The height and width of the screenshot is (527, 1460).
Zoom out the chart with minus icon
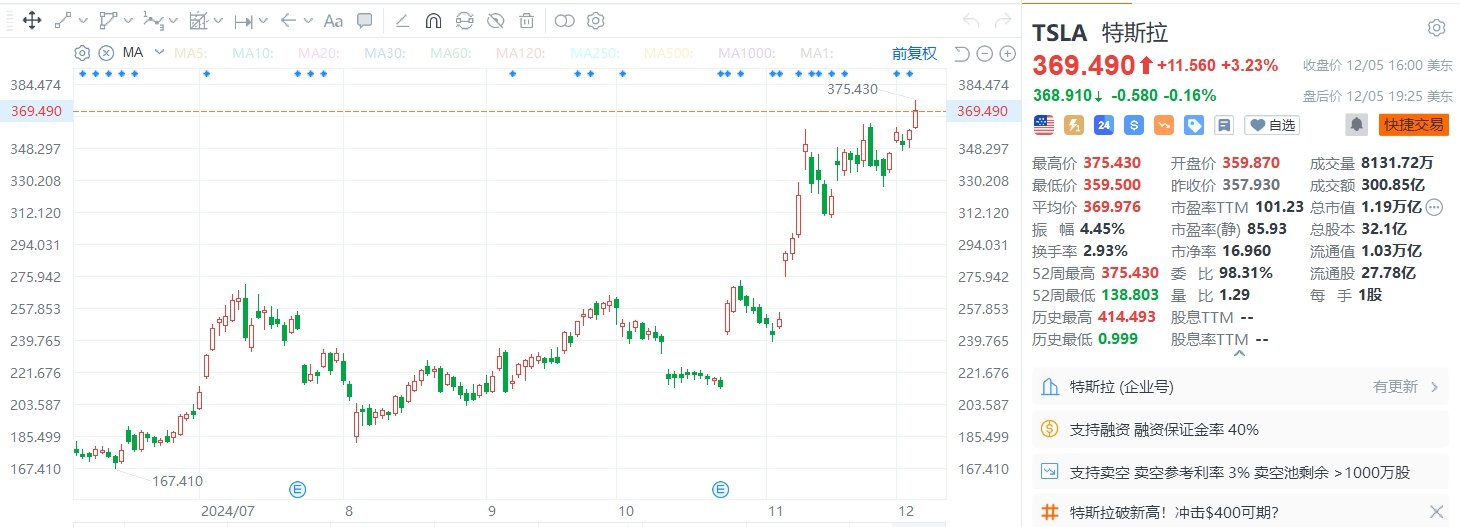pos(983,54)
